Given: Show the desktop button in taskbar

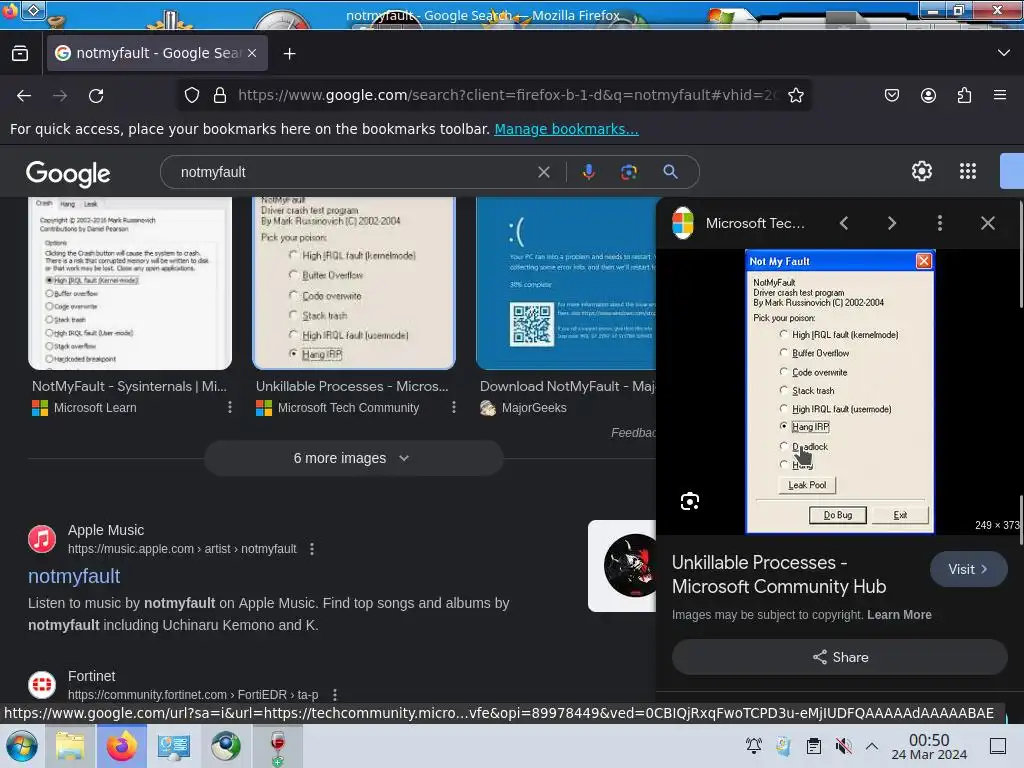Looking at the screenshot, I should pos(998,746).
